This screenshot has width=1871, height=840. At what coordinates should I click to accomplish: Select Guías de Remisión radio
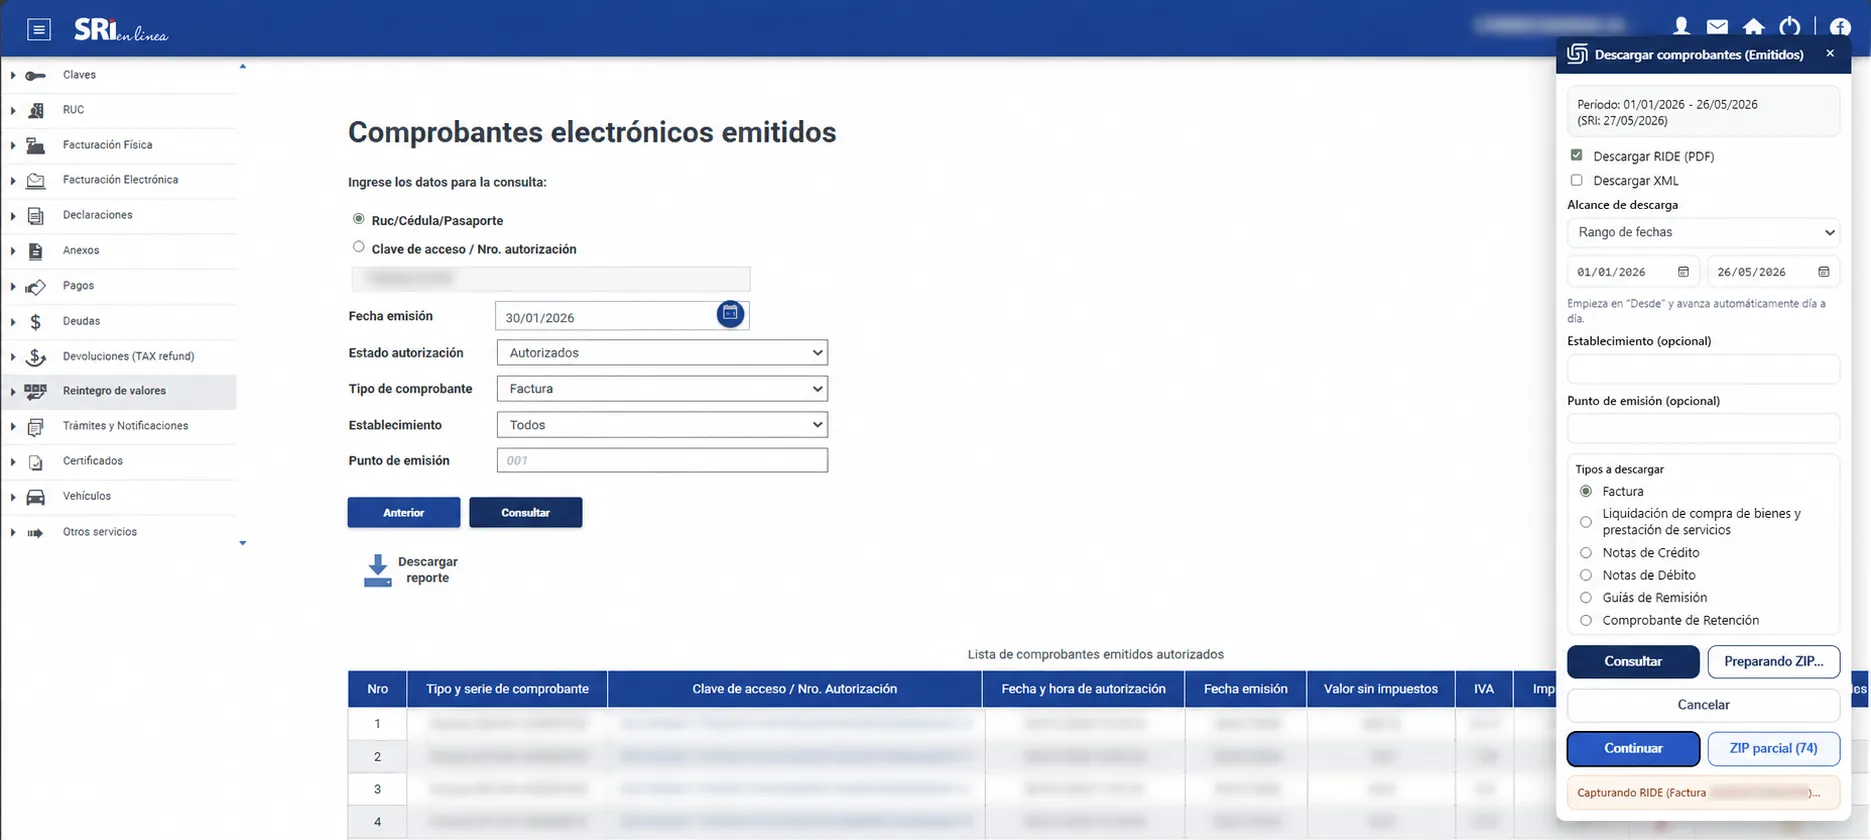click(1586, 598)
